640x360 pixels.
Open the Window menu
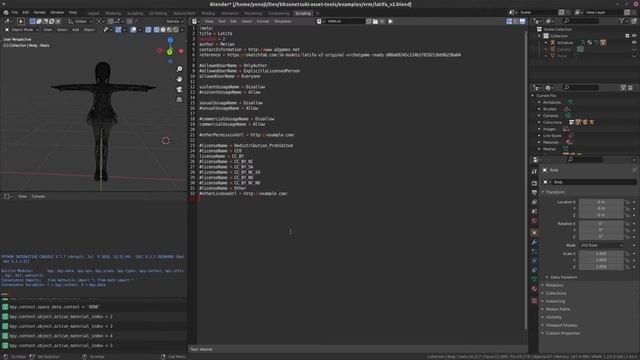coord(57,13)
